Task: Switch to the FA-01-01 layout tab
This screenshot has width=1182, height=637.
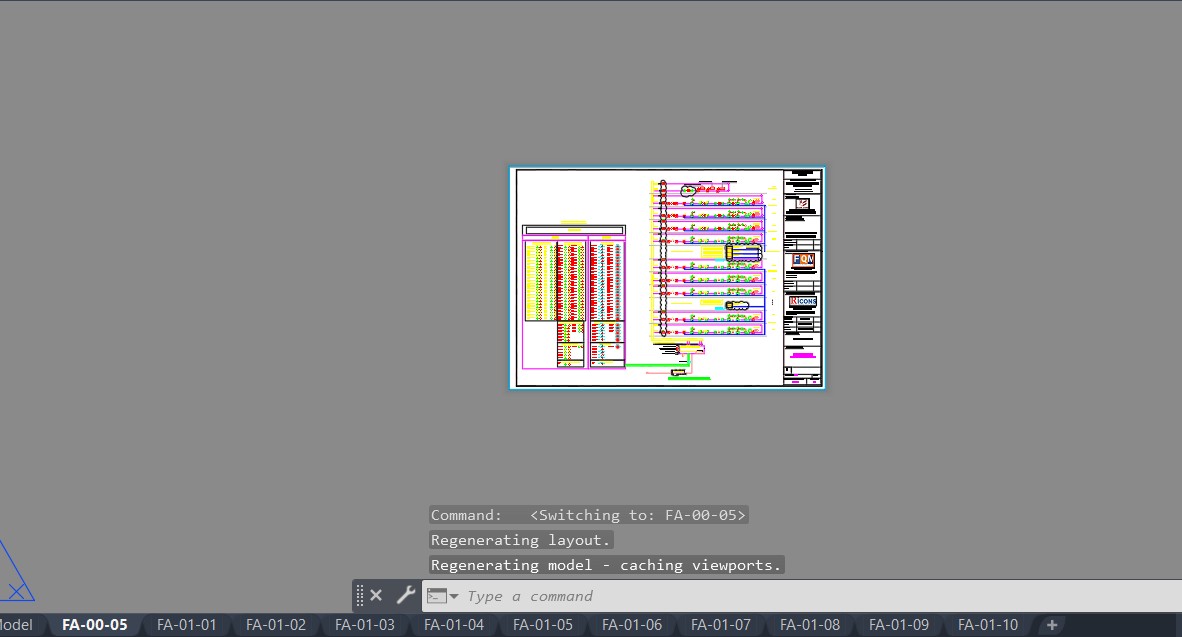Action: click(186, 625)
